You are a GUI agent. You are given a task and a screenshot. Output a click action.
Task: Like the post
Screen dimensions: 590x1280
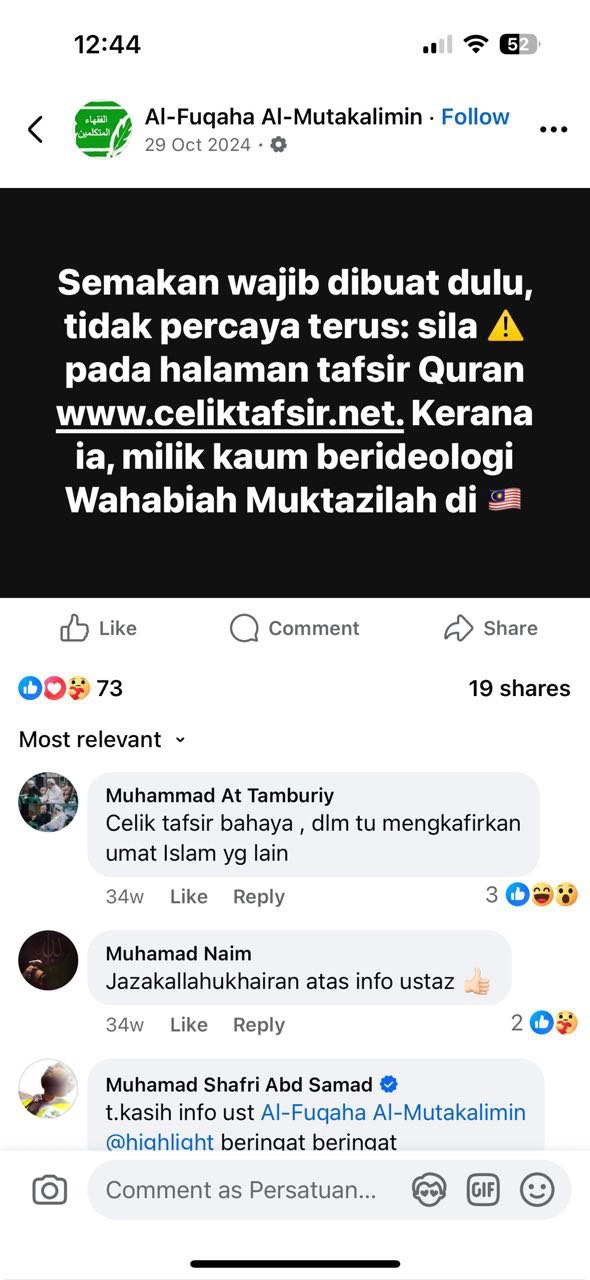click(x=98, y=628)
